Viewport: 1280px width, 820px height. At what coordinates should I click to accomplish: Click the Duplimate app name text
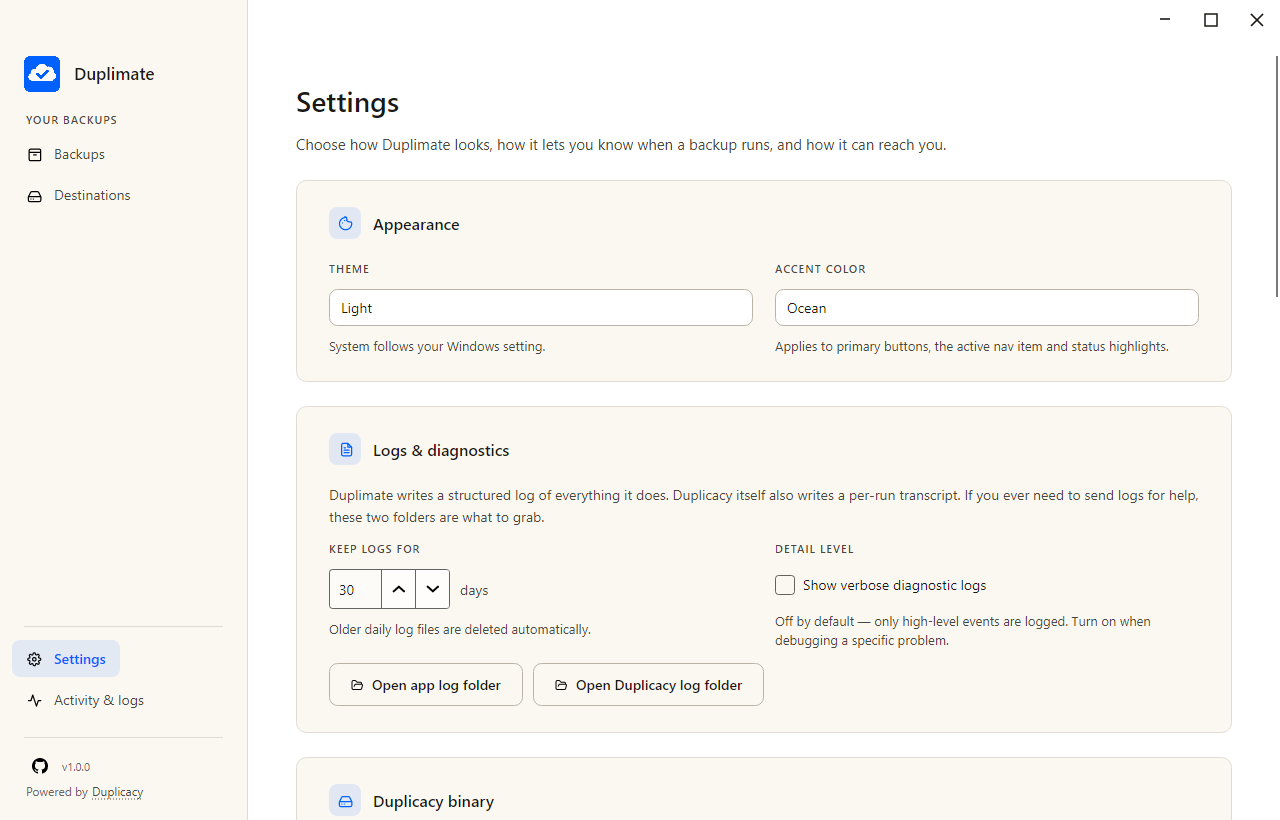114,74
